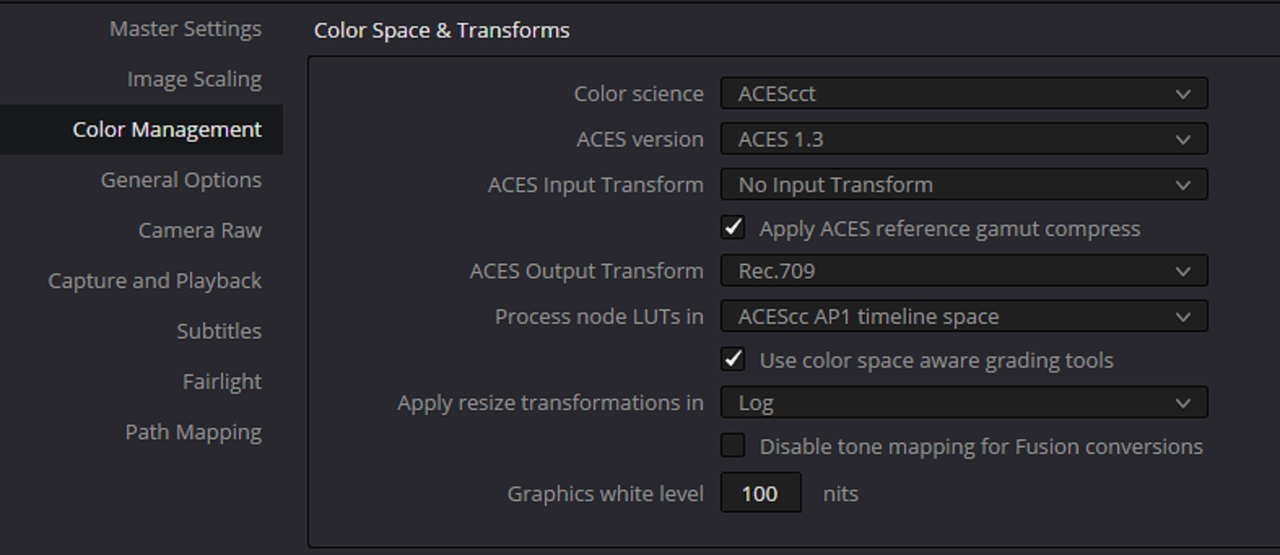This screenshot has height=555, width=1280.
Task: Open ACES Output Transform Rec.709 dropdown
Action: [x=964, y=271]
